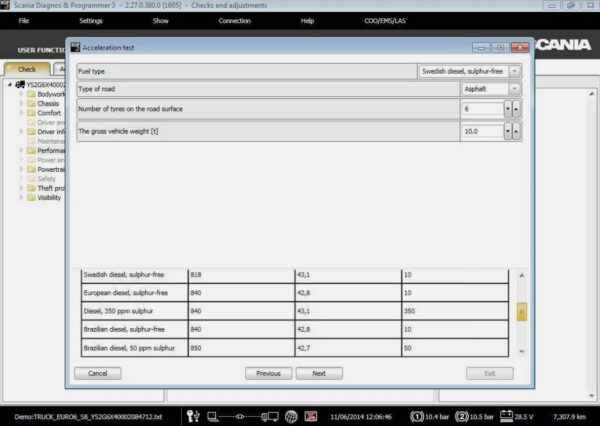Open the File menu
This screenshot has height=426, width=600.
point(24,21)
